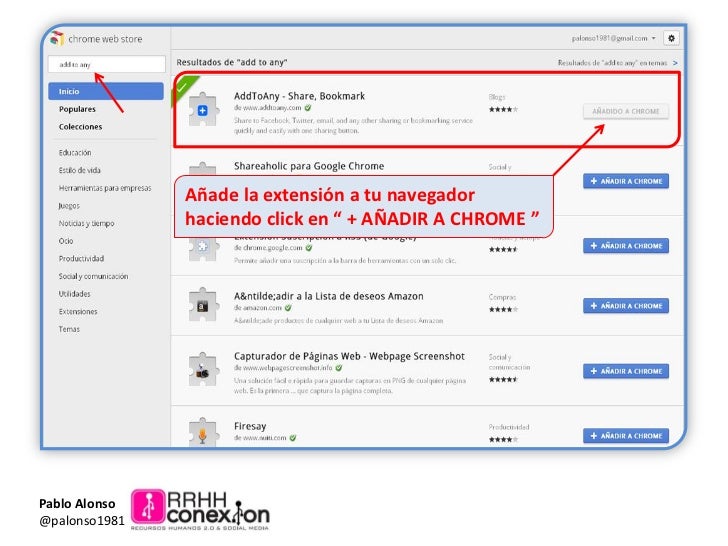
Task: Open the Firesay extension title
Action: point(250,426)
